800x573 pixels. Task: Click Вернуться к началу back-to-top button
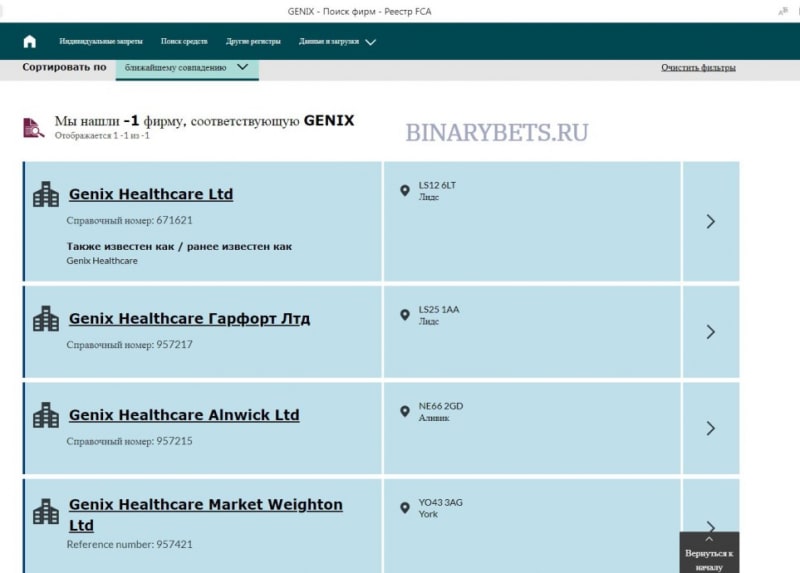click(x=709, y=553)
